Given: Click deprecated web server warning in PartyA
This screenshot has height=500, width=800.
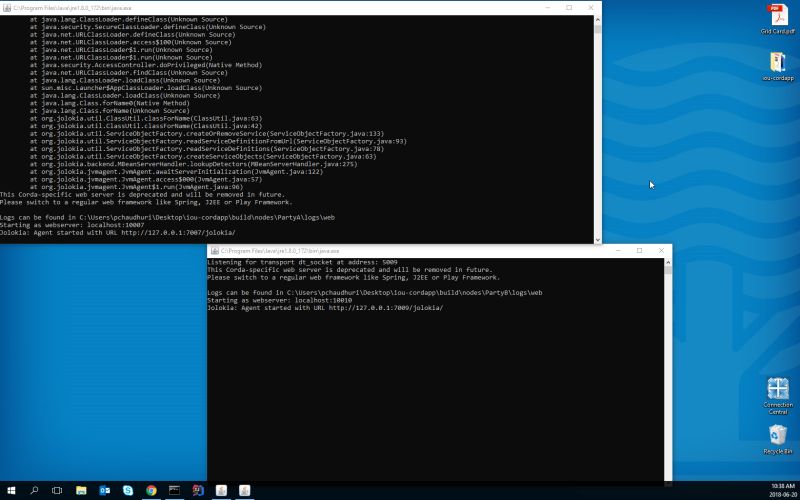Looking at the screenshot, I should tap(142, 195).
